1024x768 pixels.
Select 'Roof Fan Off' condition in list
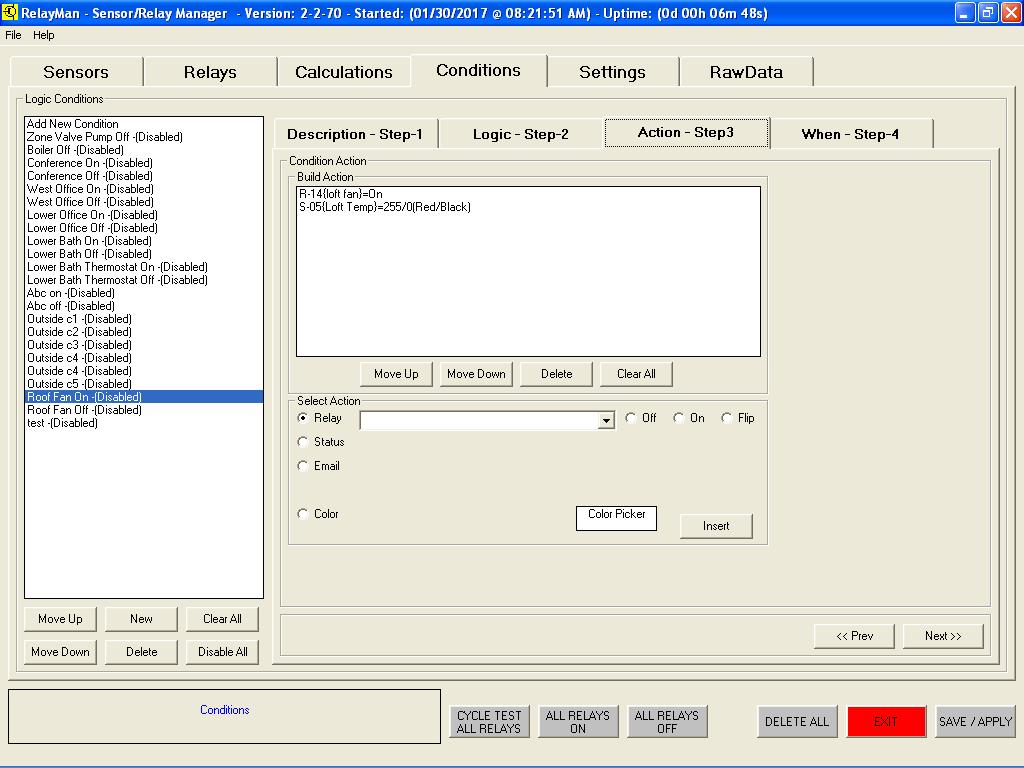pos(84,410)
